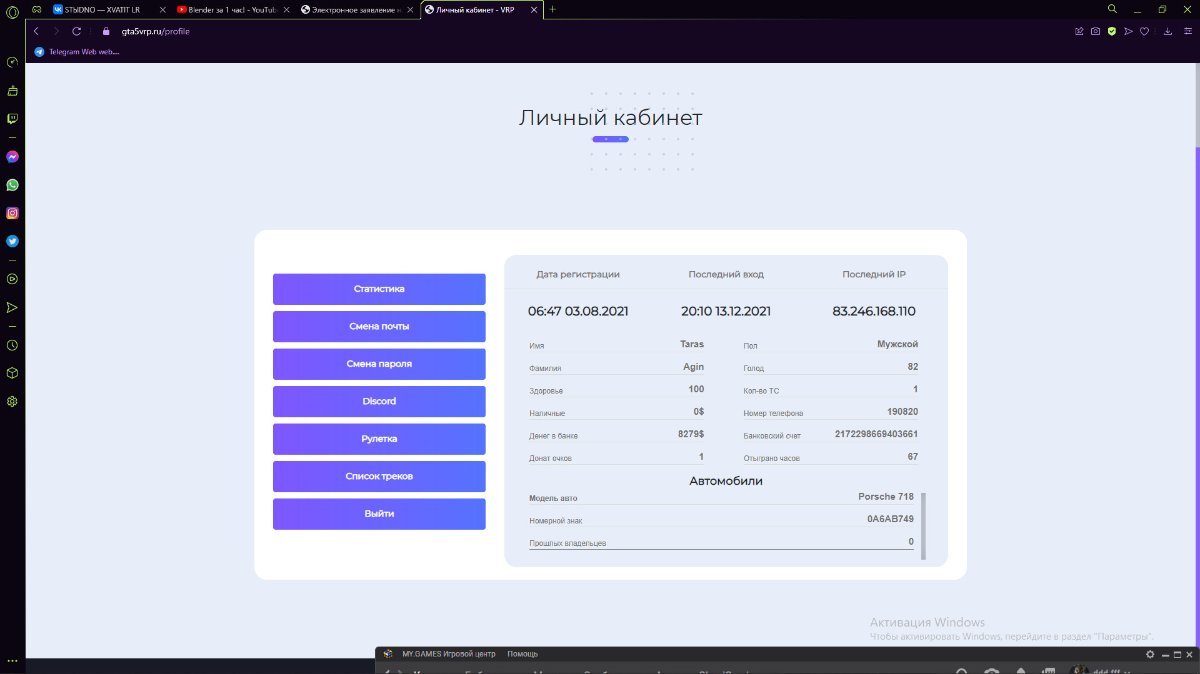Open the Статистика section
1200x674 pixels.
click(x=379, y=289)
